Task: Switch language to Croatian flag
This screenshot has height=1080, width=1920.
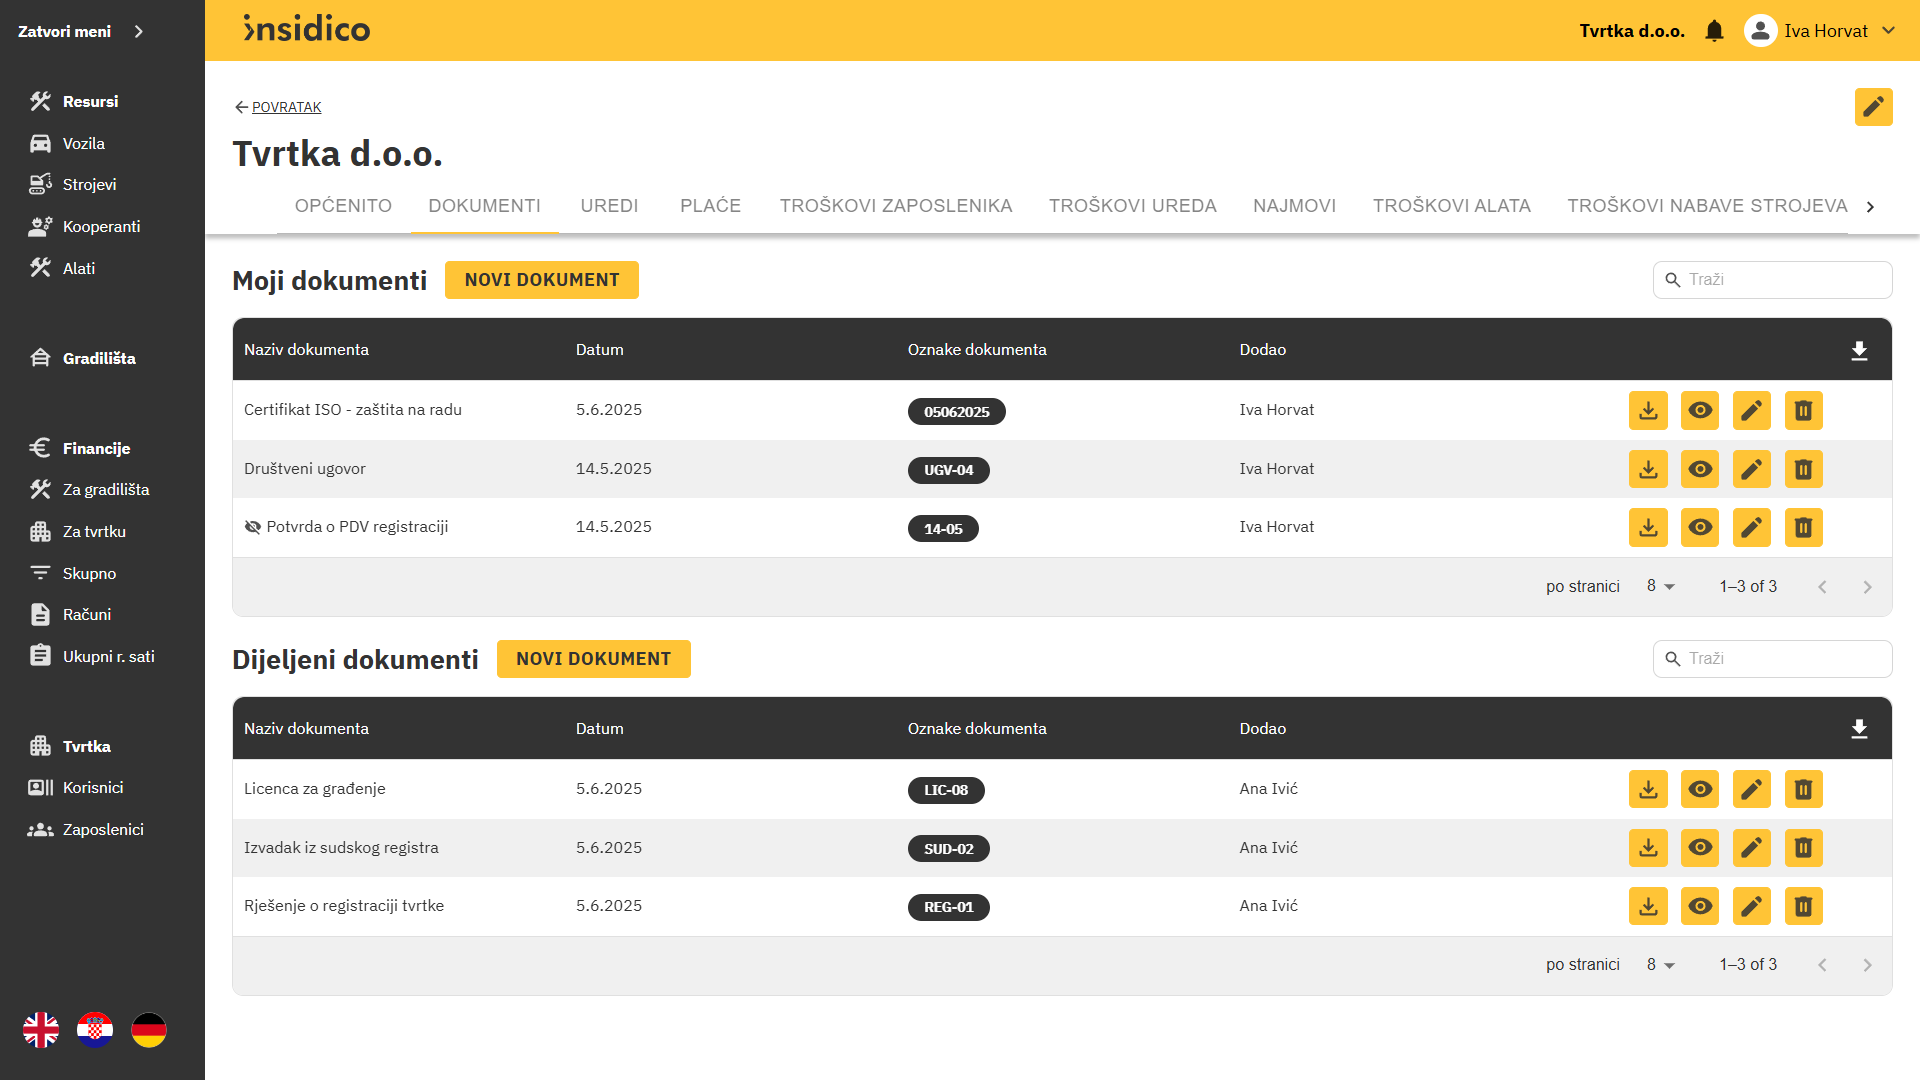Action: [x=95, y=1029]
